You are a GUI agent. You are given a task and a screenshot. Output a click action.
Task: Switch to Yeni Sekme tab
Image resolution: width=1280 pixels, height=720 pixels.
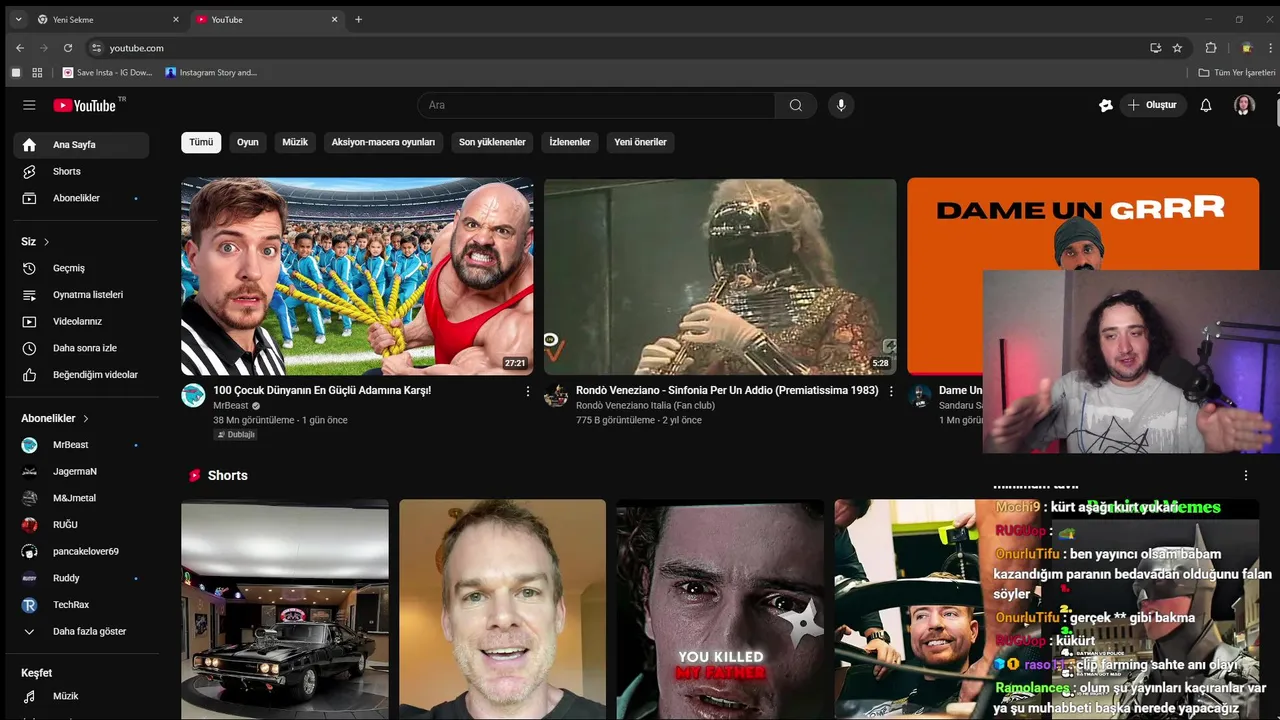pyautogui.click(x=107, y=19)
